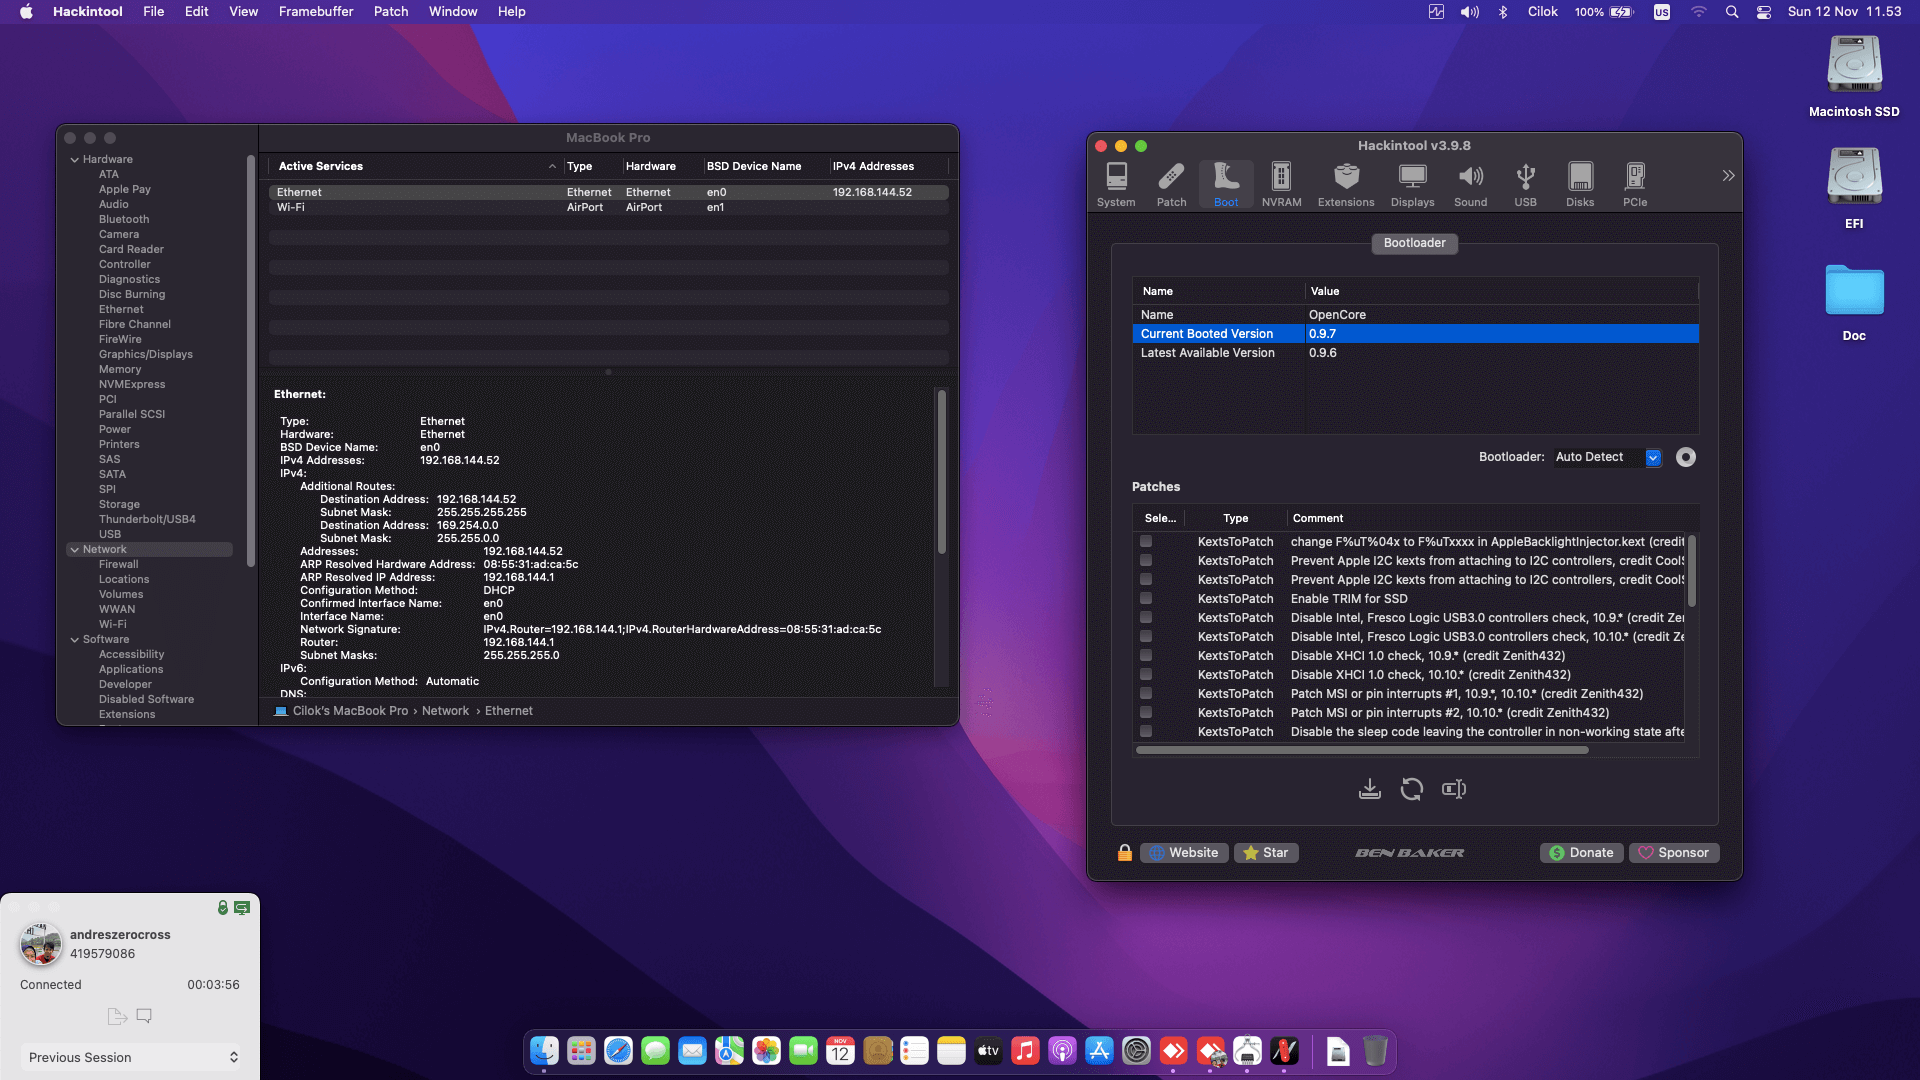Click the refresh patches icon
Screen dimensions: 1920x1080
[1411, 790]
